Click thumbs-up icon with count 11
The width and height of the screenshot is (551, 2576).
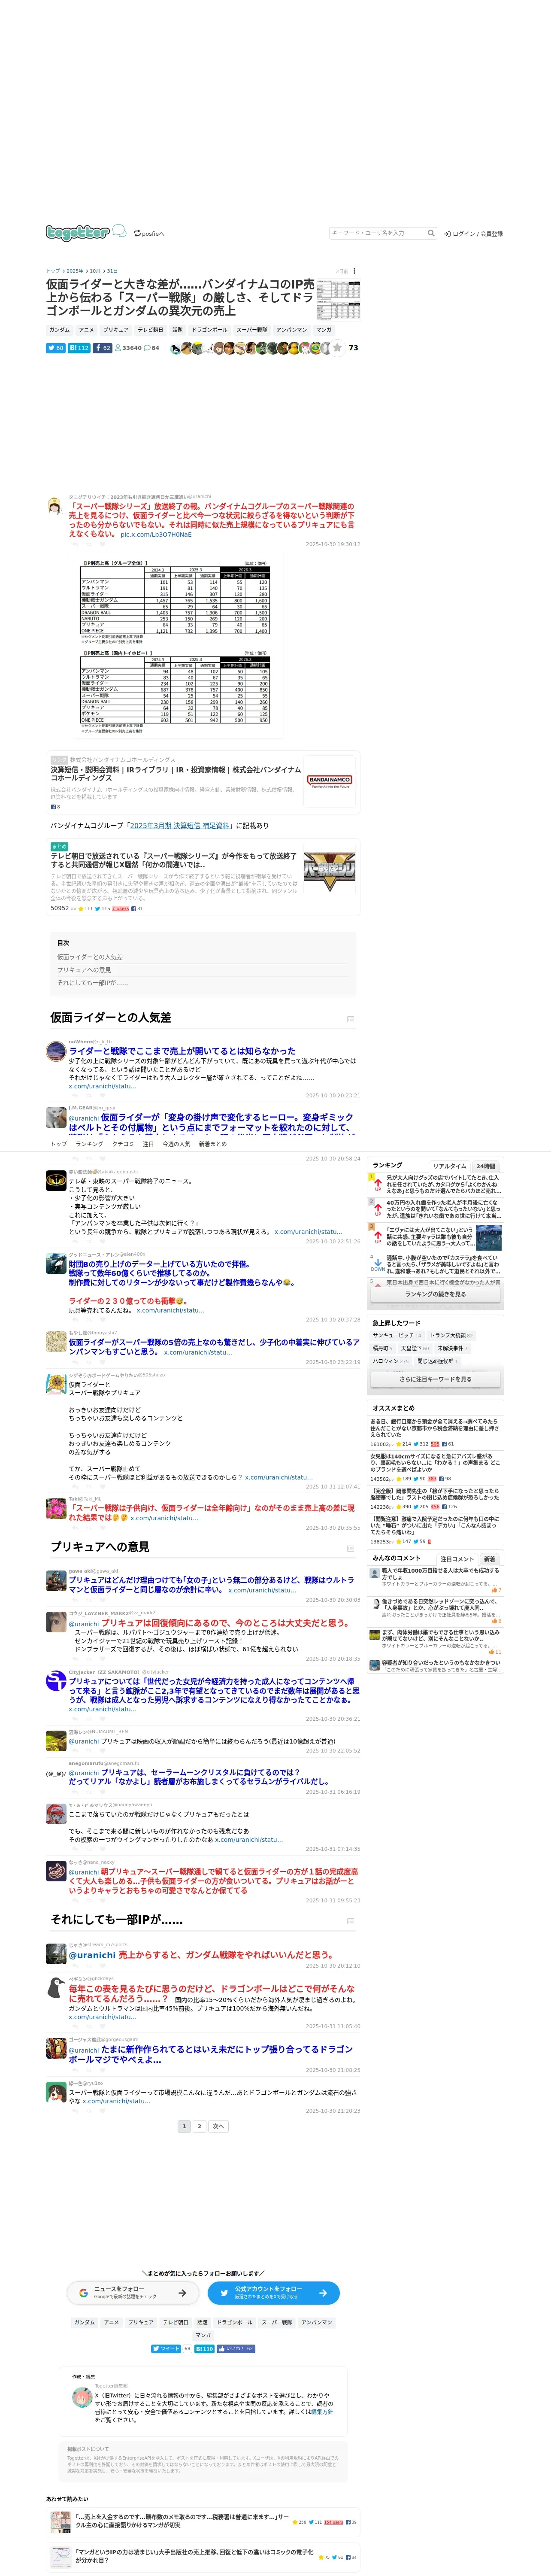coord(491,1652)
